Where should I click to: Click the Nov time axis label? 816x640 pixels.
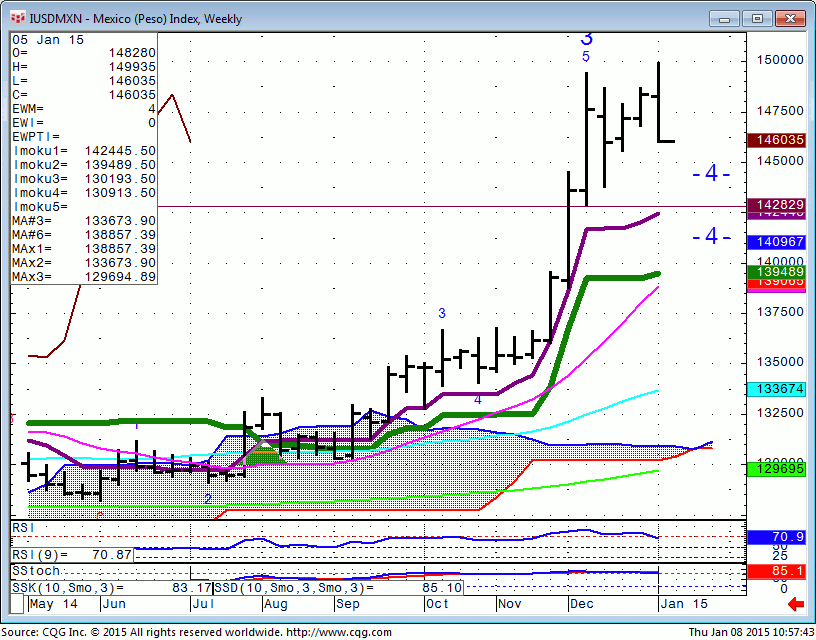click(x=509, y=604)
